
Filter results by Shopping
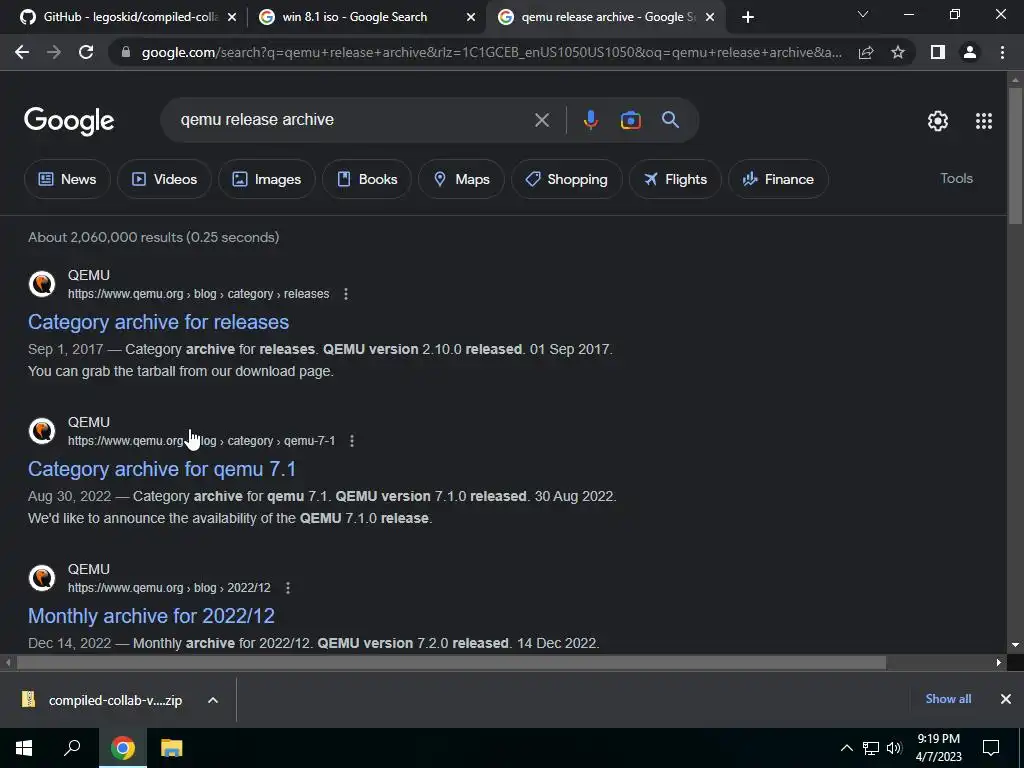click(567, 179)
